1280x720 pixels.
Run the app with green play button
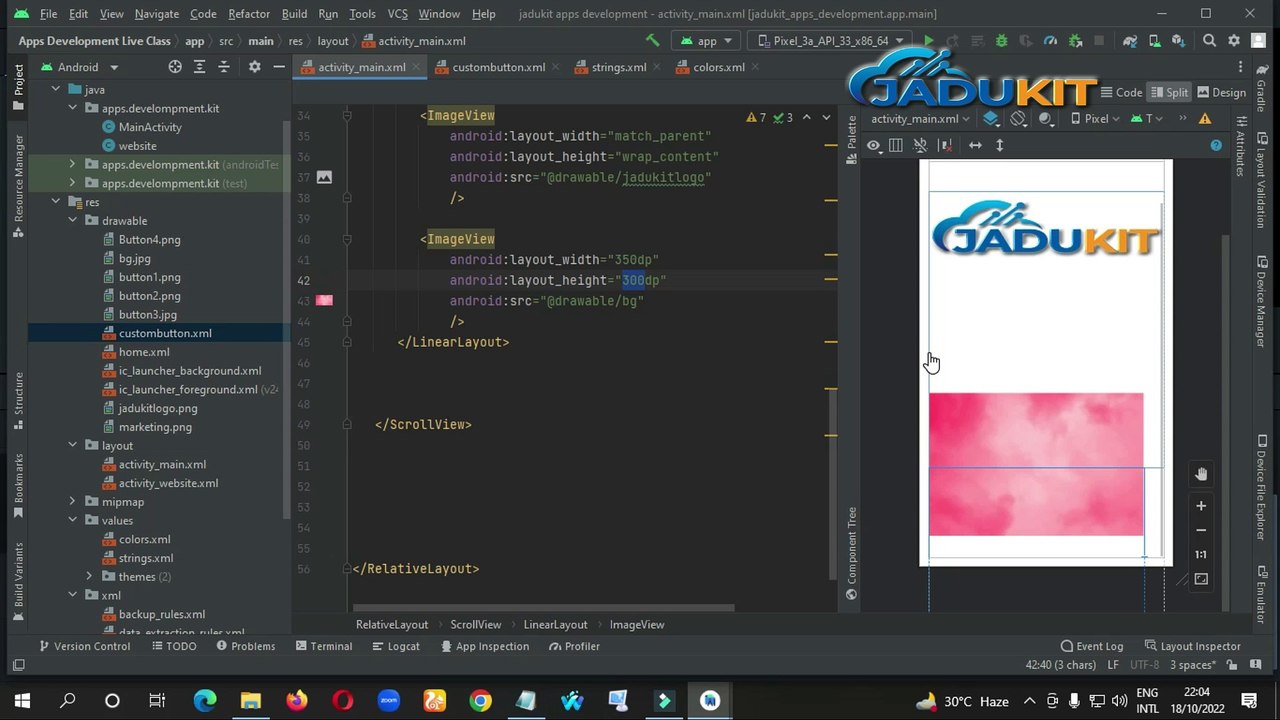929,41
